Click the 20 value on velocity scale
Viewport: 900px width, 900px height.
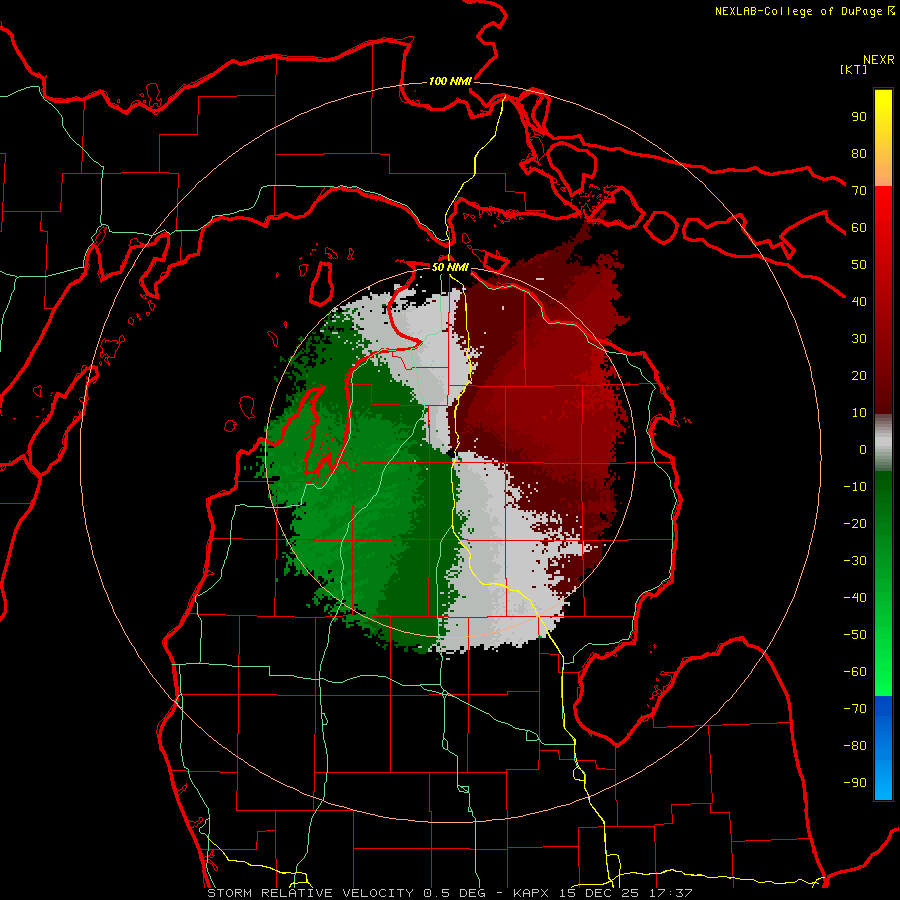pos(859,376)
